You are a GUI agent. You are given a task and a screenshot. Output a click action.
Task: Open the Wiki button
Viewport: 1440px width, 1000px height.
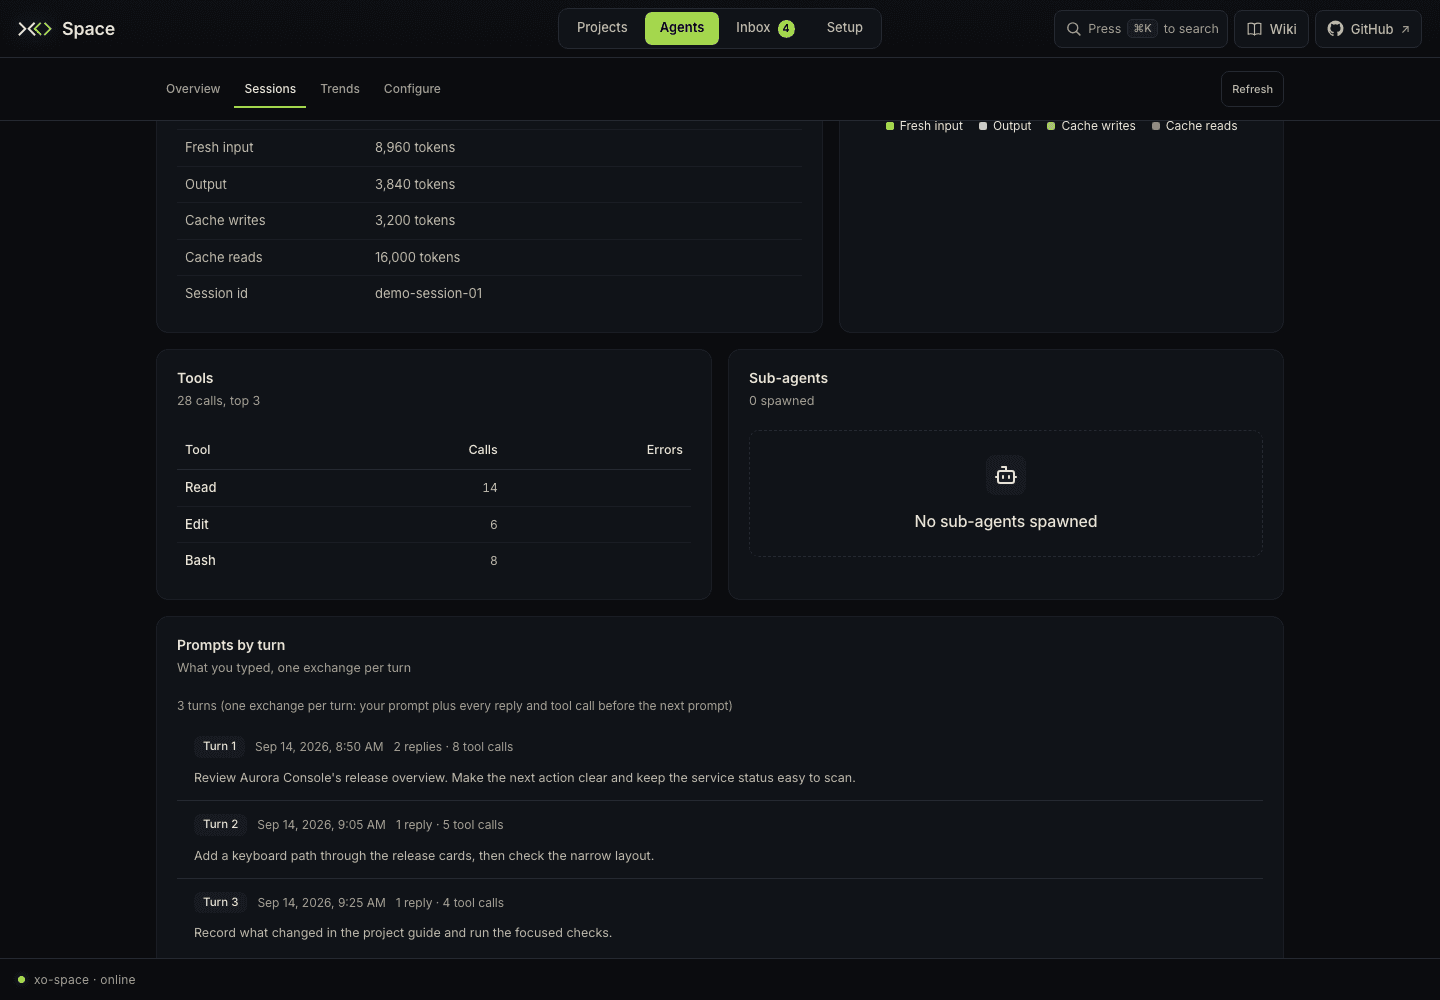1272,29
